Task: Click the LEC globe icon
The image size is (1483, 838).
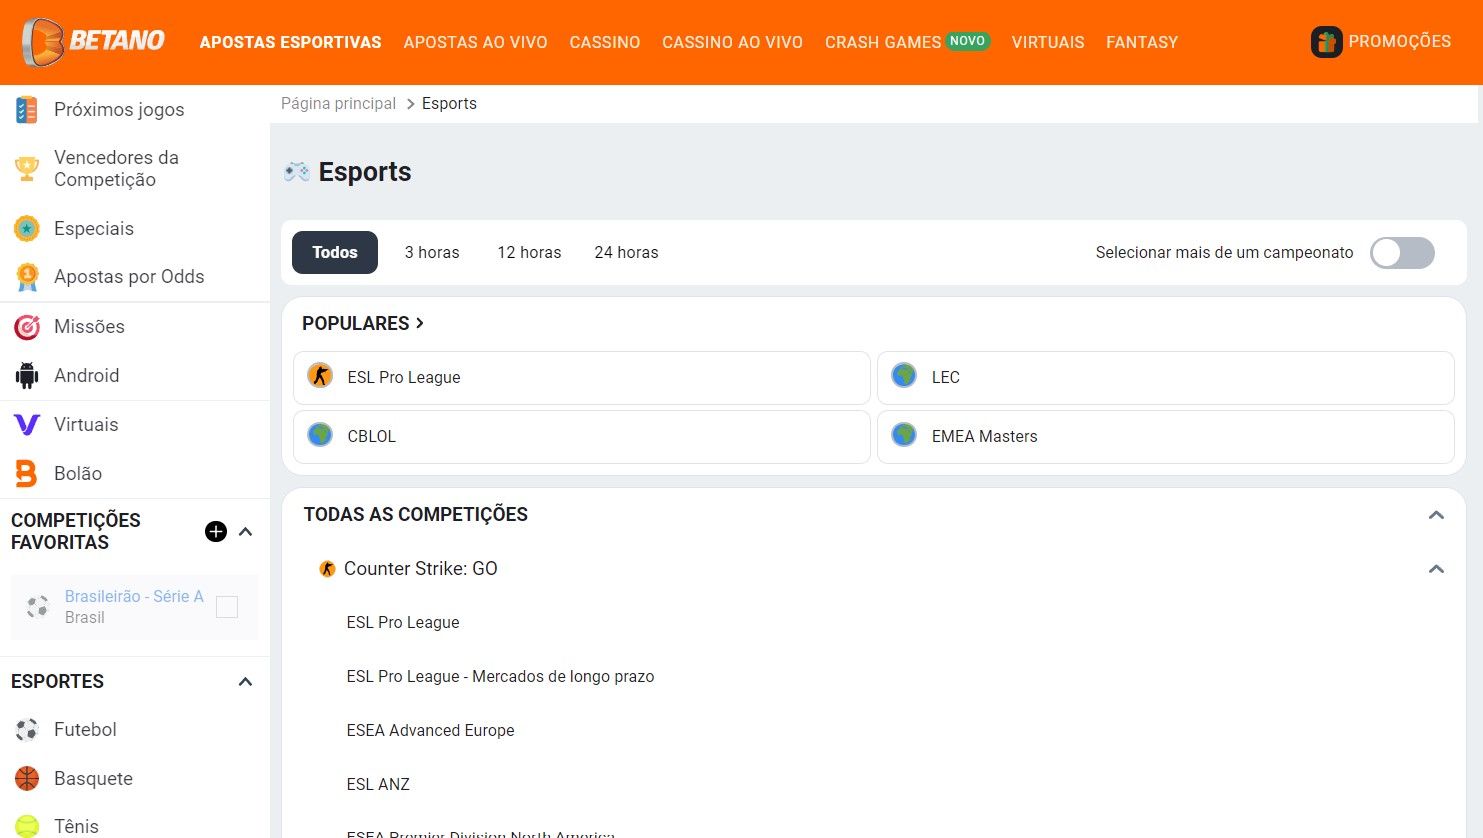Action: pos(904,376)
